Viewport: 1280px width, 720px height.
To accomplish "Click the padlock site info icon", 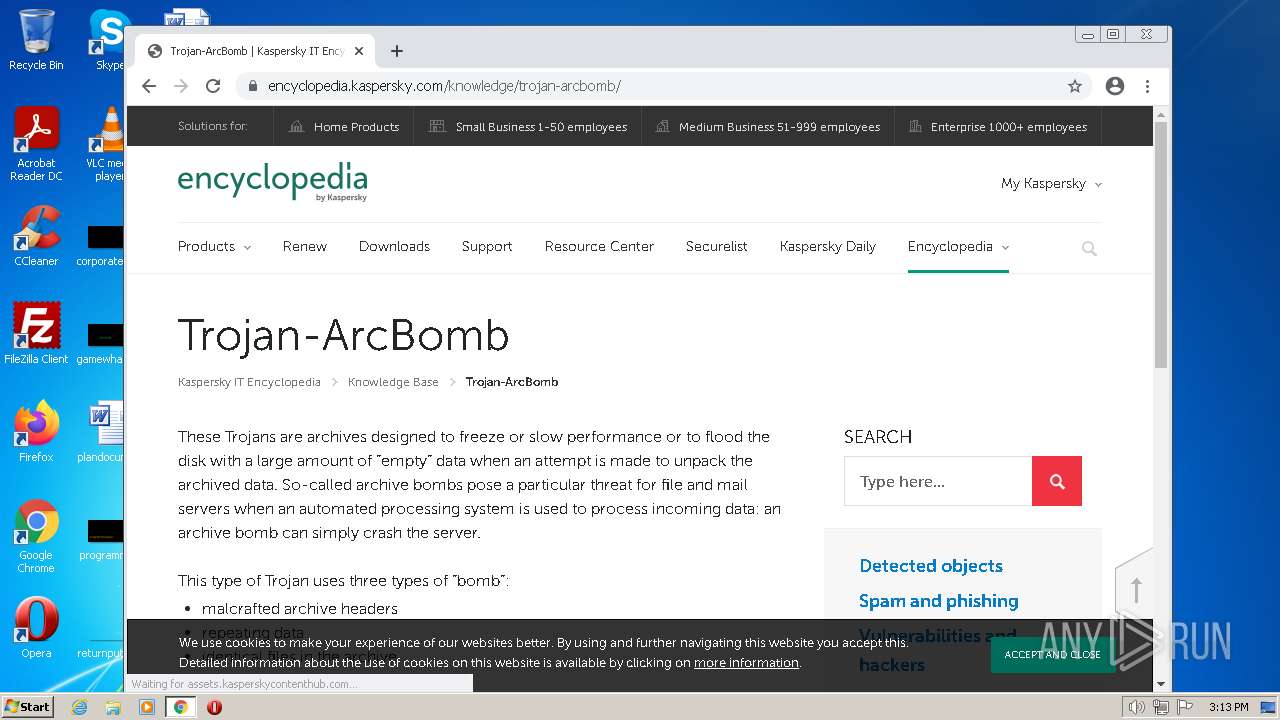I will click(253, 86).
